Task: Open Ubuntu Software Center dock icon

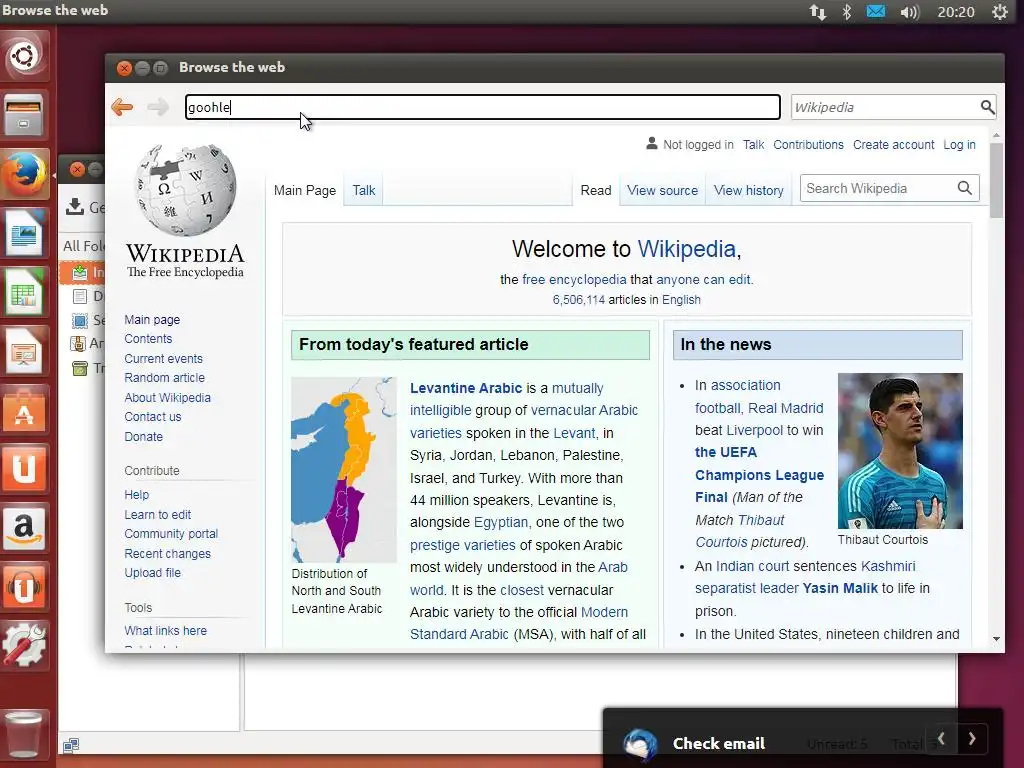Action: 24,409
